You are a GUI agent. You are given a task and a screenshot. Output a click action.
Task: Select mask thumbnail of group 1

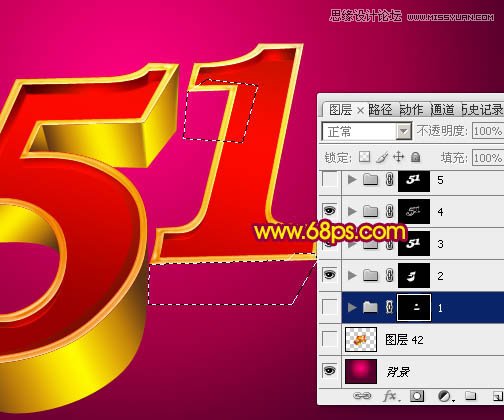click(414, 307)
